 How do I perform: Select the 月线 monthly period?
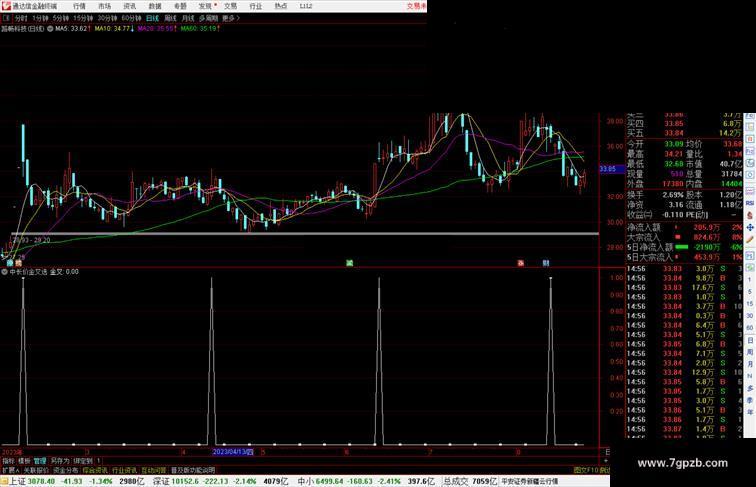point(188,18)
